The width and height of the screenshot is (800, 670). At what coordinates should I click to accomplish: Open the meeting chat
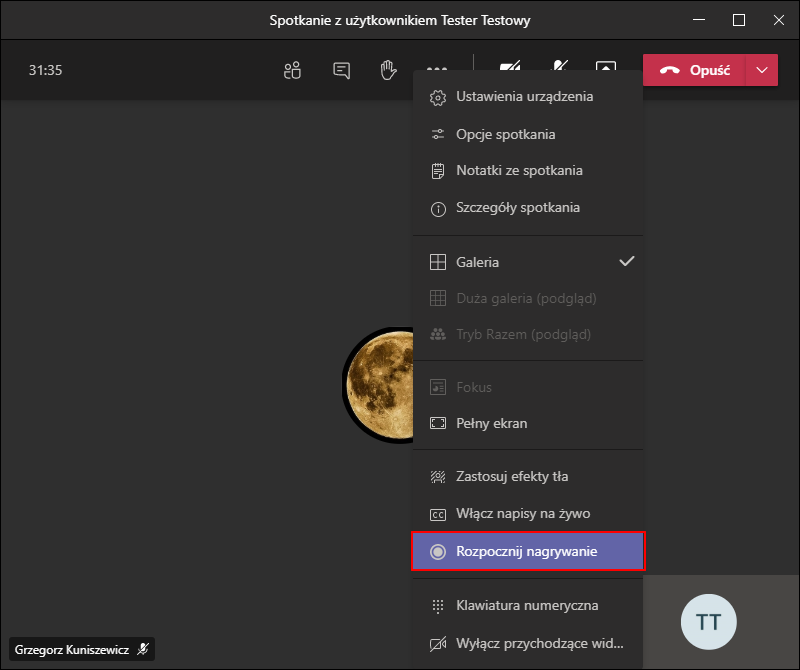(x=341, y=70)
